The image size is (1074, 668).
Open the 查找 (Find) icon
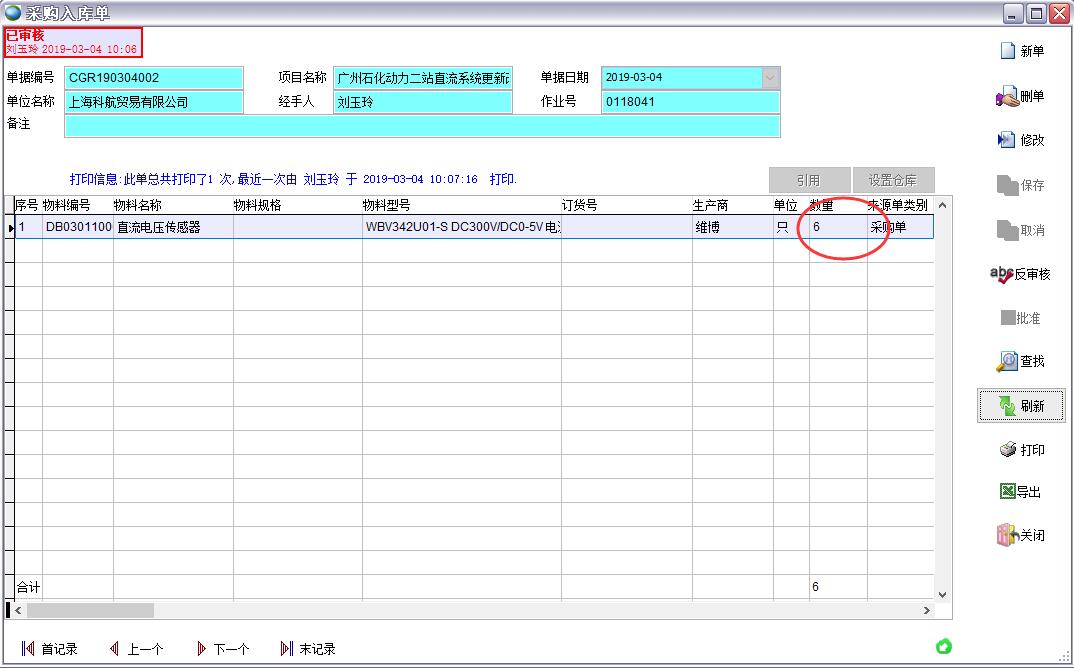(x=1022, y=361)
